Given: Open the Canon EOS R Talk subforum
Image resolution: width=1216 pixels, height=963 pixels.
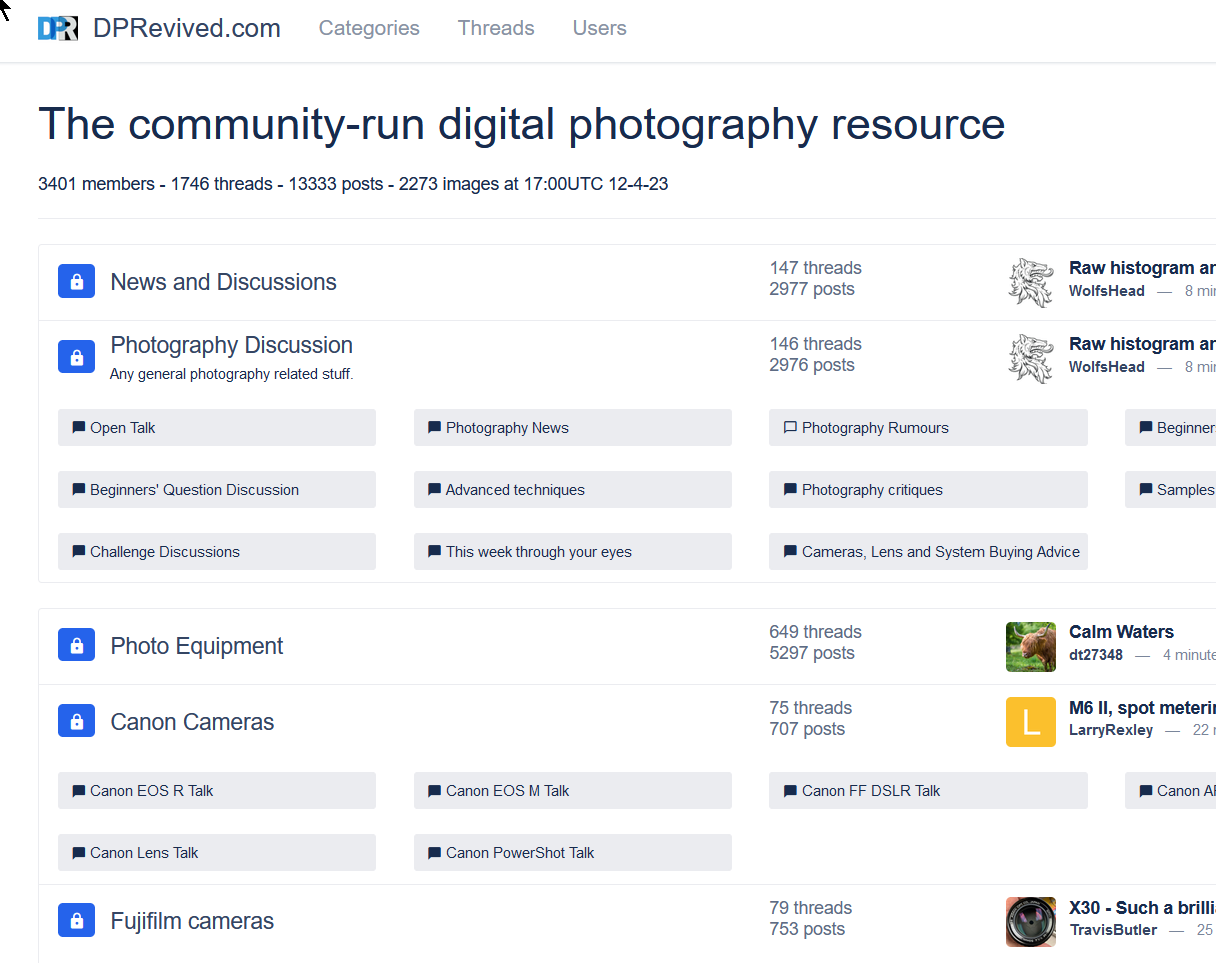Looking at the screenshot, I should click(217, 791).
